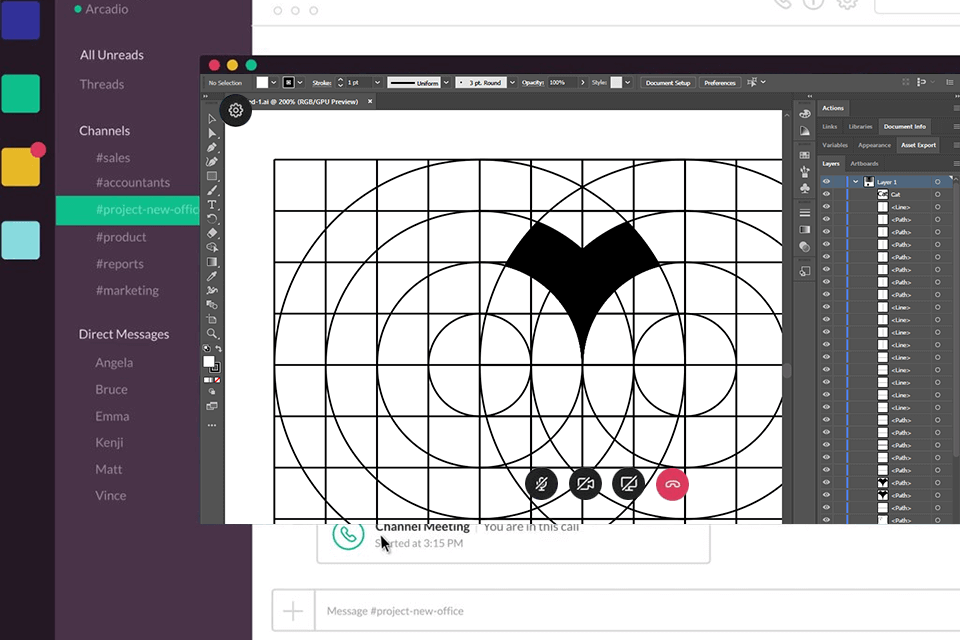Open the #marketing channel in Slack
Screen dimensions: 960x640
[x=127, y=290]
